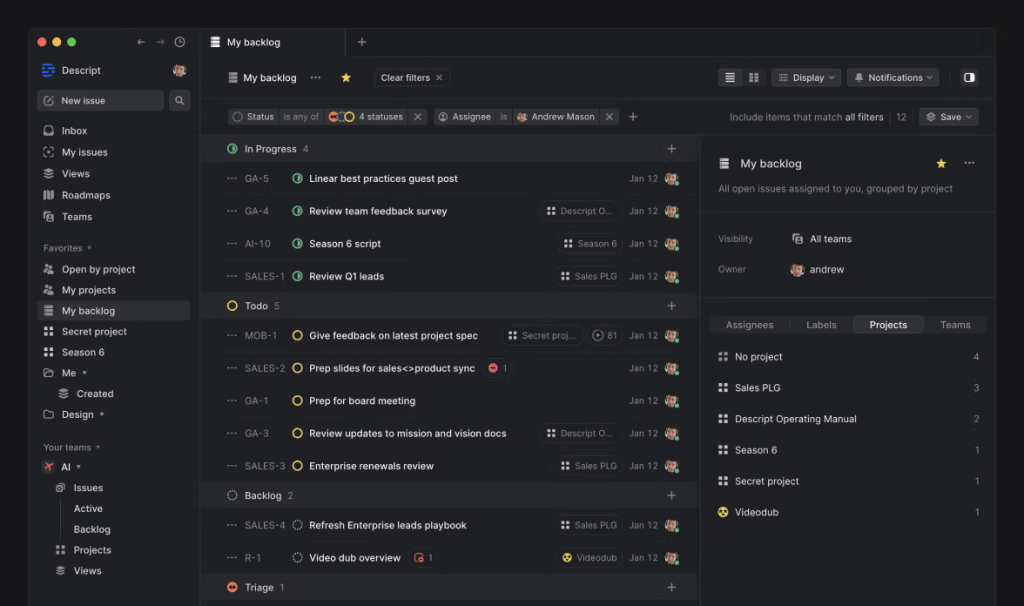
Task: Click owner andrew in details
Action: [x=817, y=270]
